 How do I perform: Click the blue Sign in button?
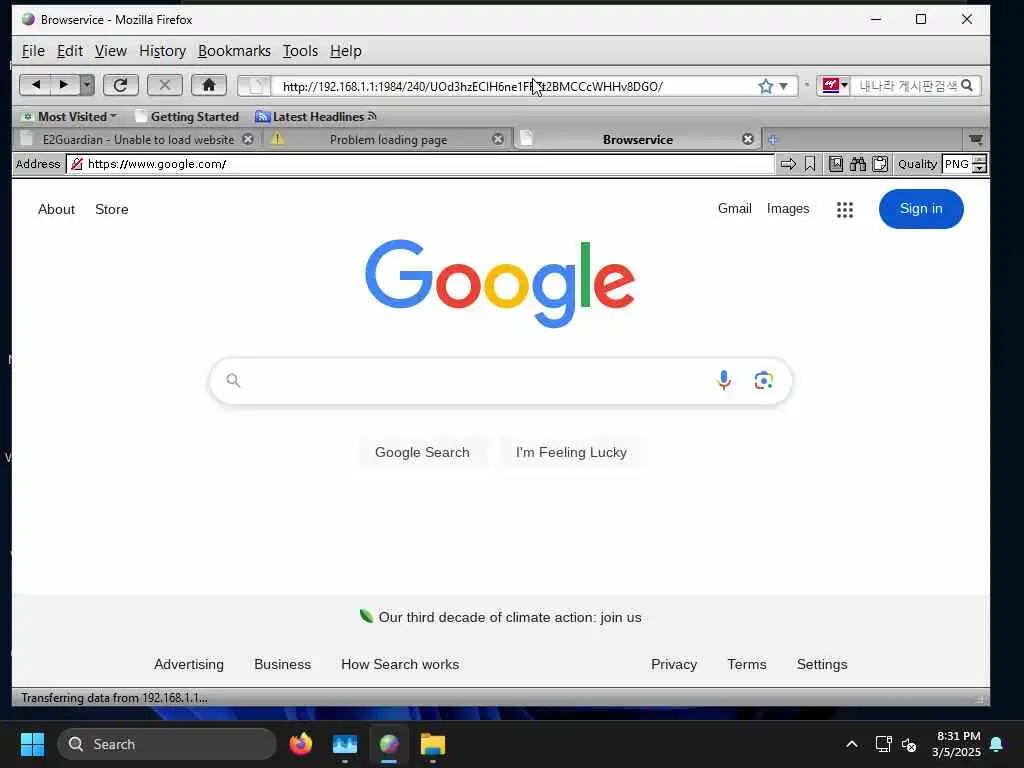coord(921,209)
